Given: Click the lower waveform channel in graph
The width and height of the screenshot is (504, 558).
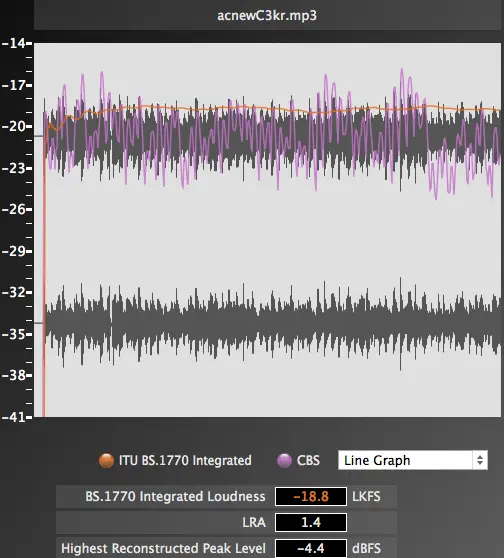Looking at the screenshot, I should 272,323.
